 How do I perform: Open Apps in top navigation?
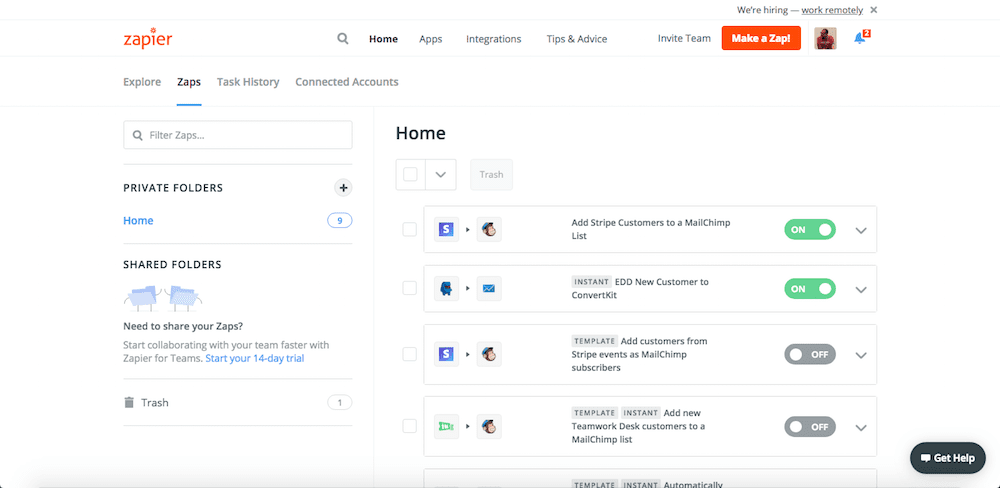point(430,39)
